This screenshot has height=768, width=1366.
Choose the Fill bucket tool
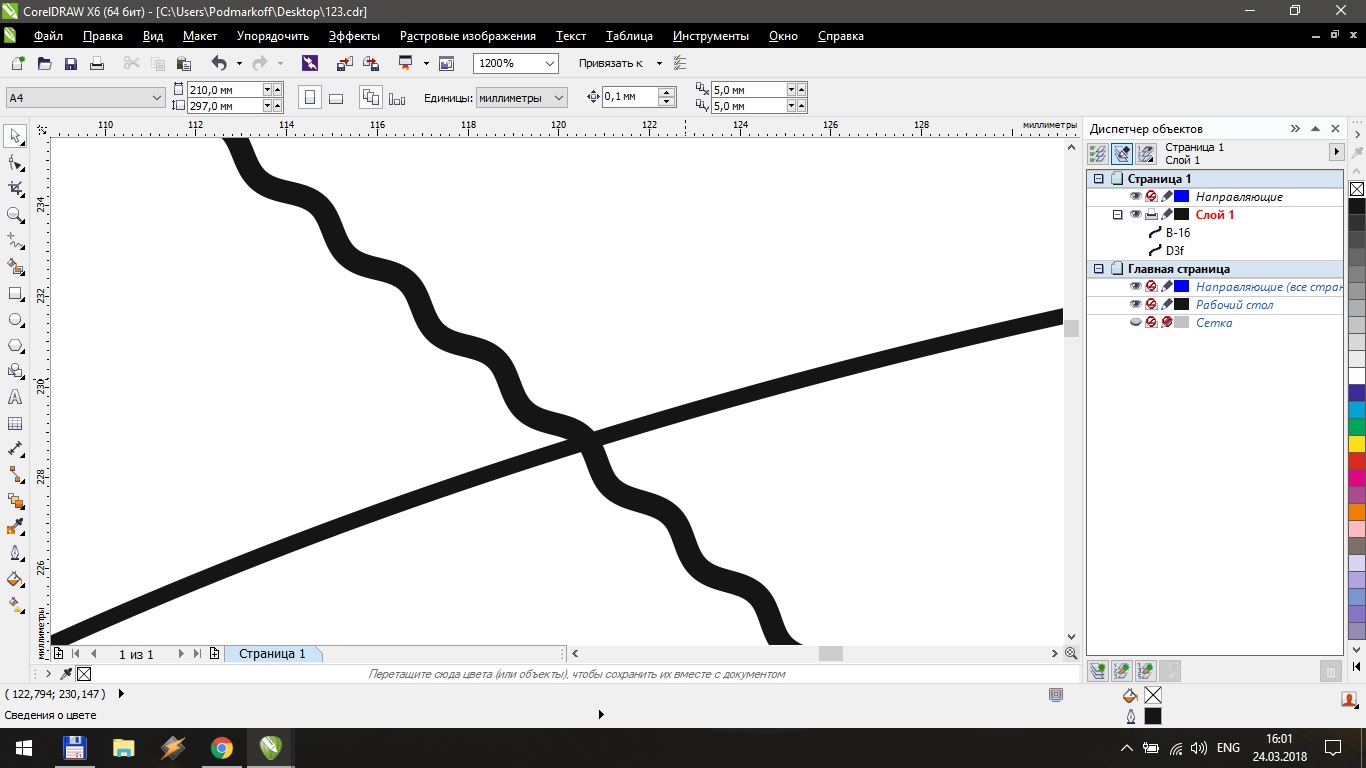(x=15, y=579)
